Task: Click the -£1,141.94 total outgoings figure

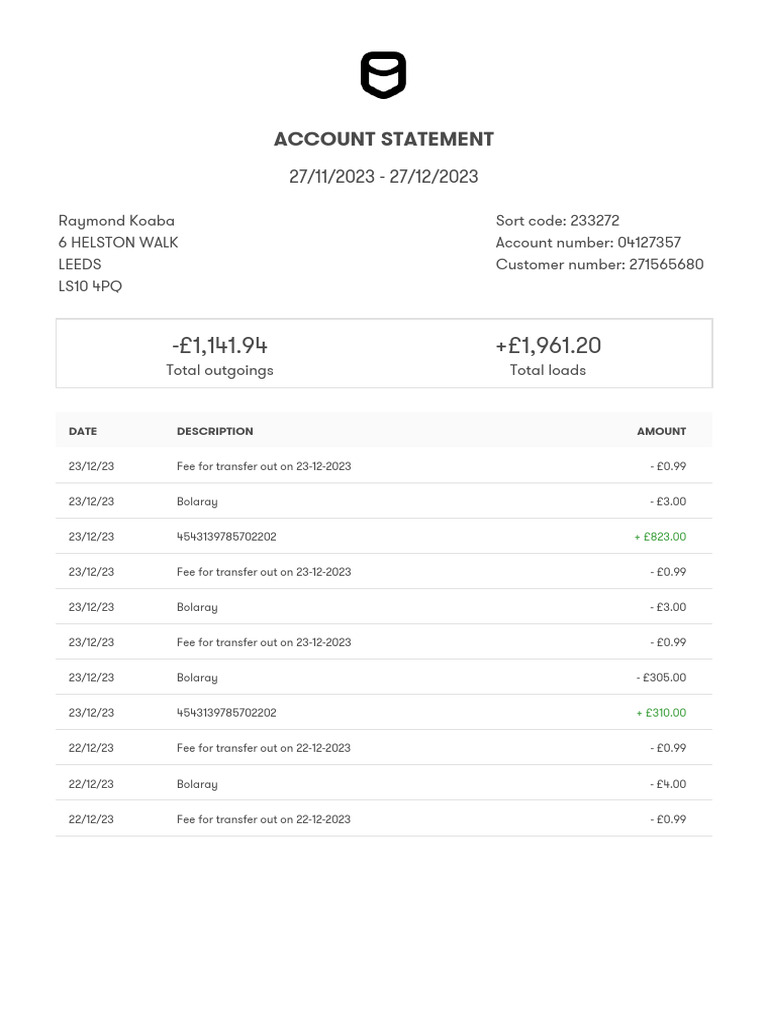Action: 219,346
